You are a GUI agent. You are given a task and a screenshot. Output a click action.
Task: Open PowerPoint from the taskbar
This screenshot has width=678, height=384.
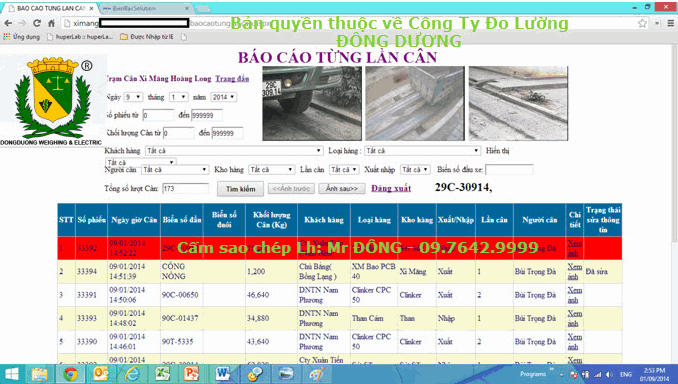[192, 374]
